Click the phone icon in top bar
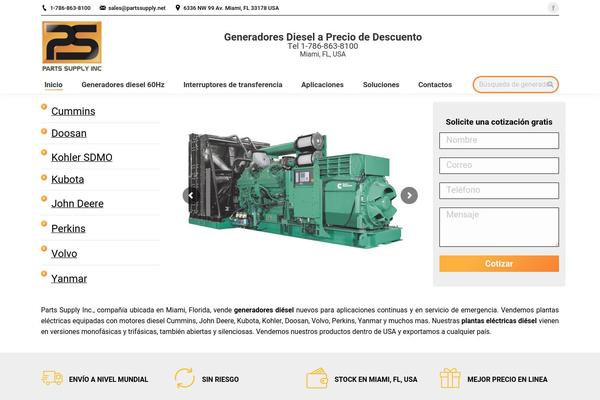The height and width of the screenshot is (400, 600). pyautogui.click(x=44, y=8)
